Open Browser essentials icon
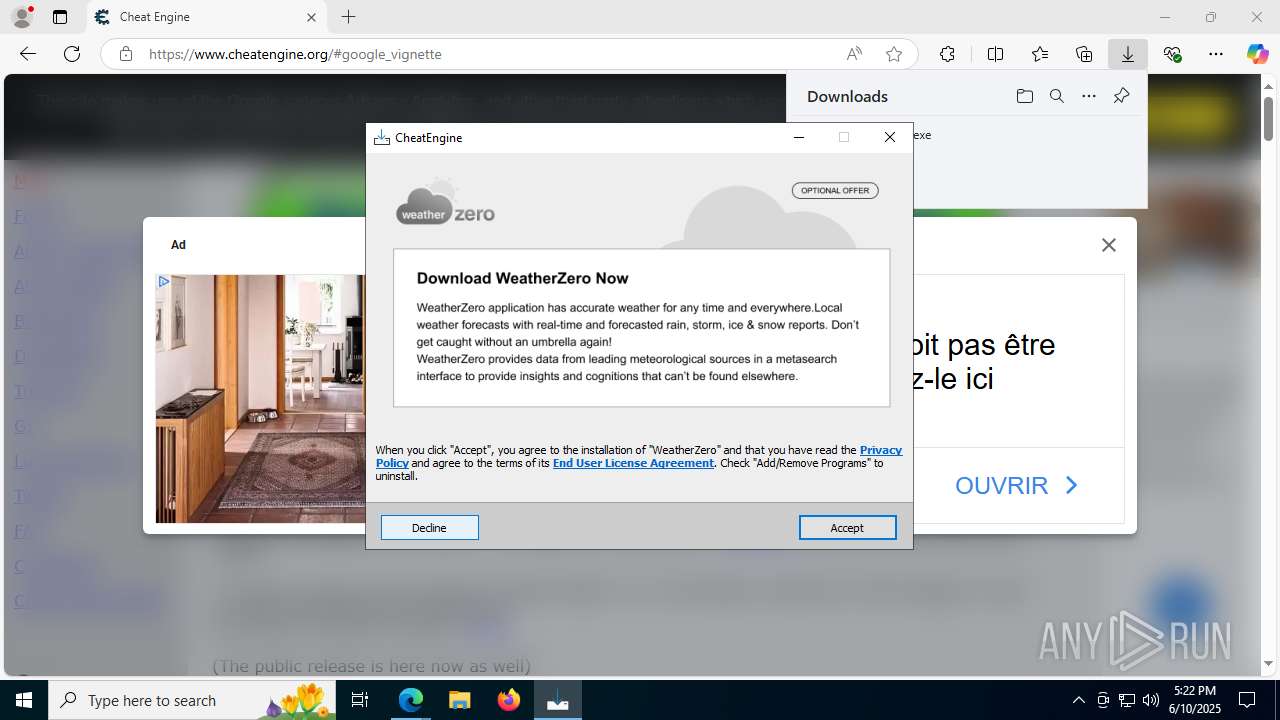1280x720 pixels. (1172, 54)
